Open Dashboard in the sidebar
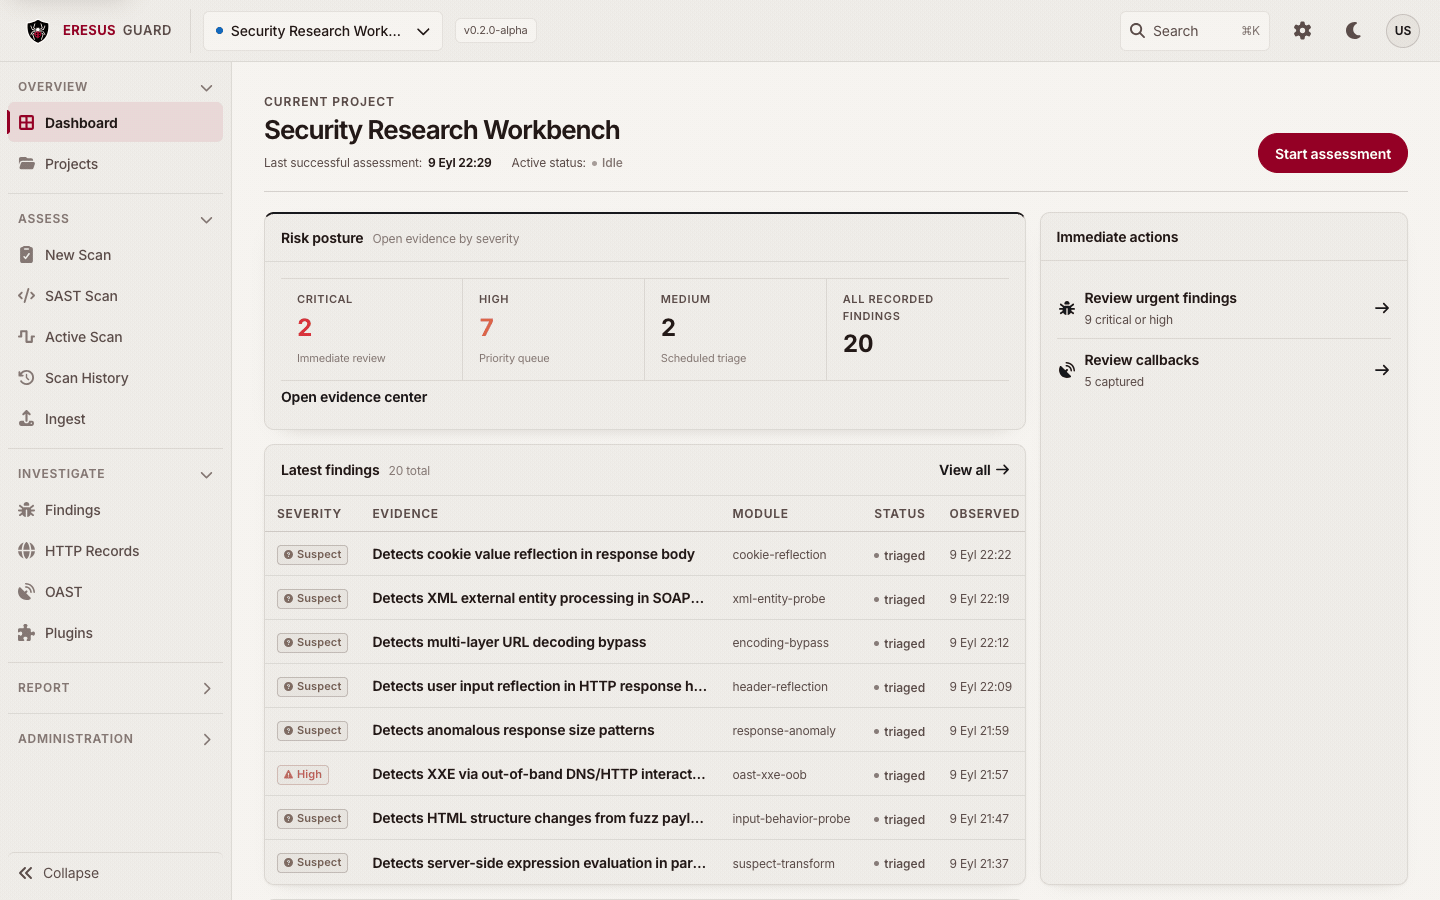This screenshot has height=900, width=1440. pos(115,123)
